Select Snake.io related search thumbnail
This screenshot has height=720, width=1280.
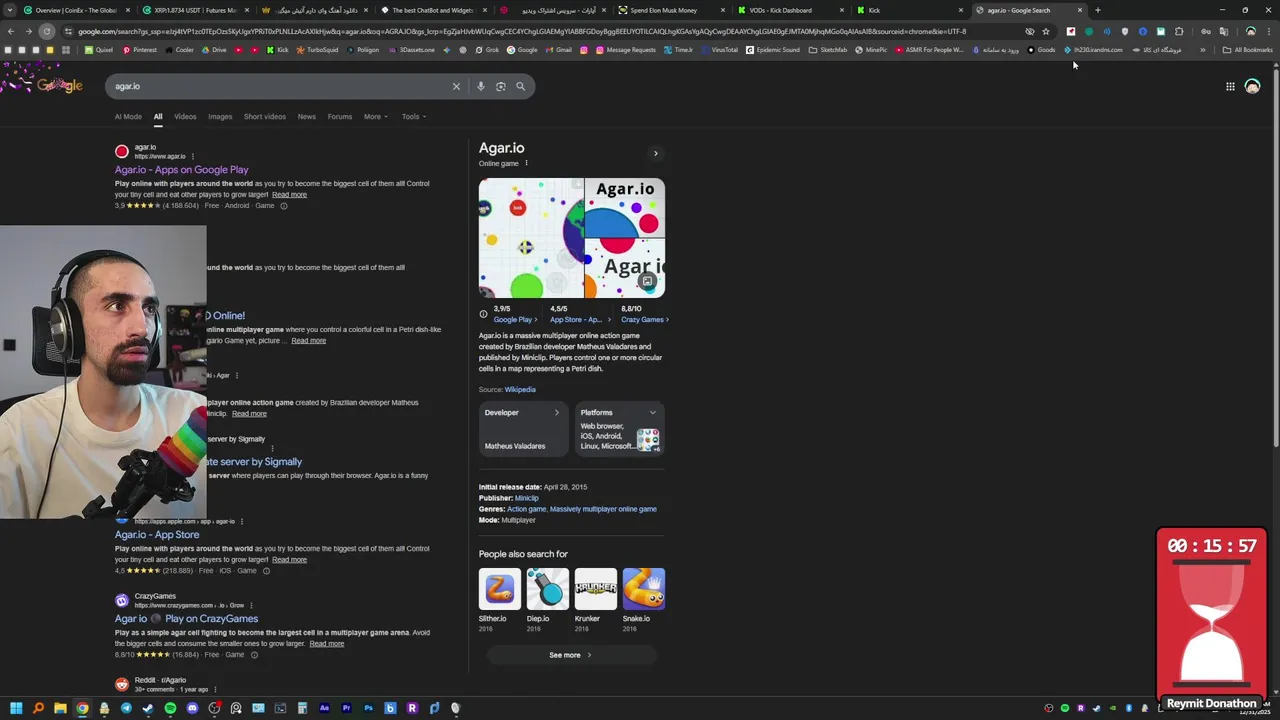643,589
